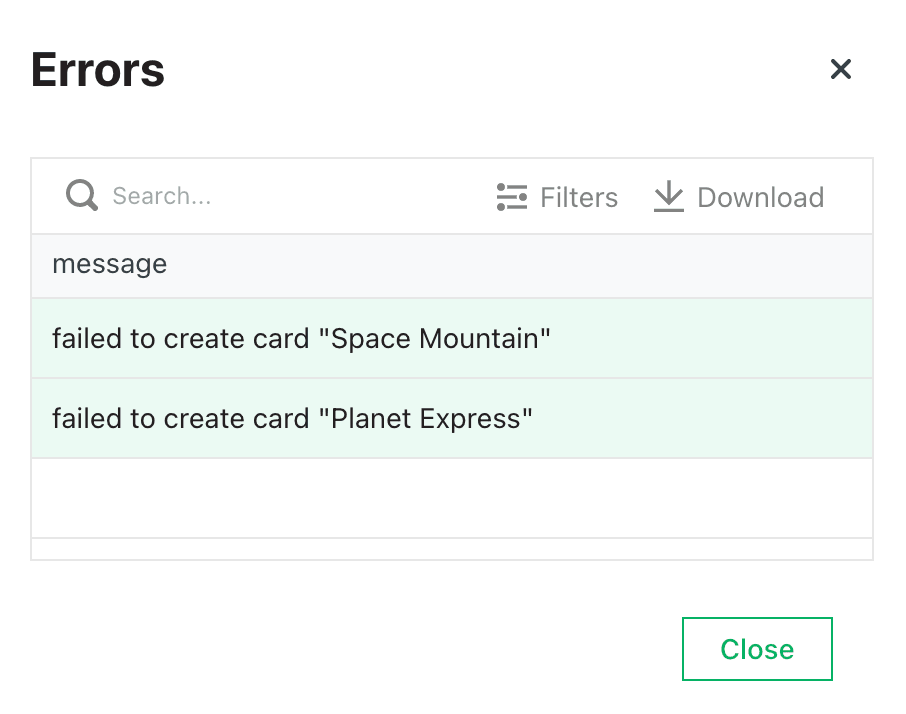The image size is (906, 714).
Task: Open the Filters options label
Action: [x=579, y=197]
